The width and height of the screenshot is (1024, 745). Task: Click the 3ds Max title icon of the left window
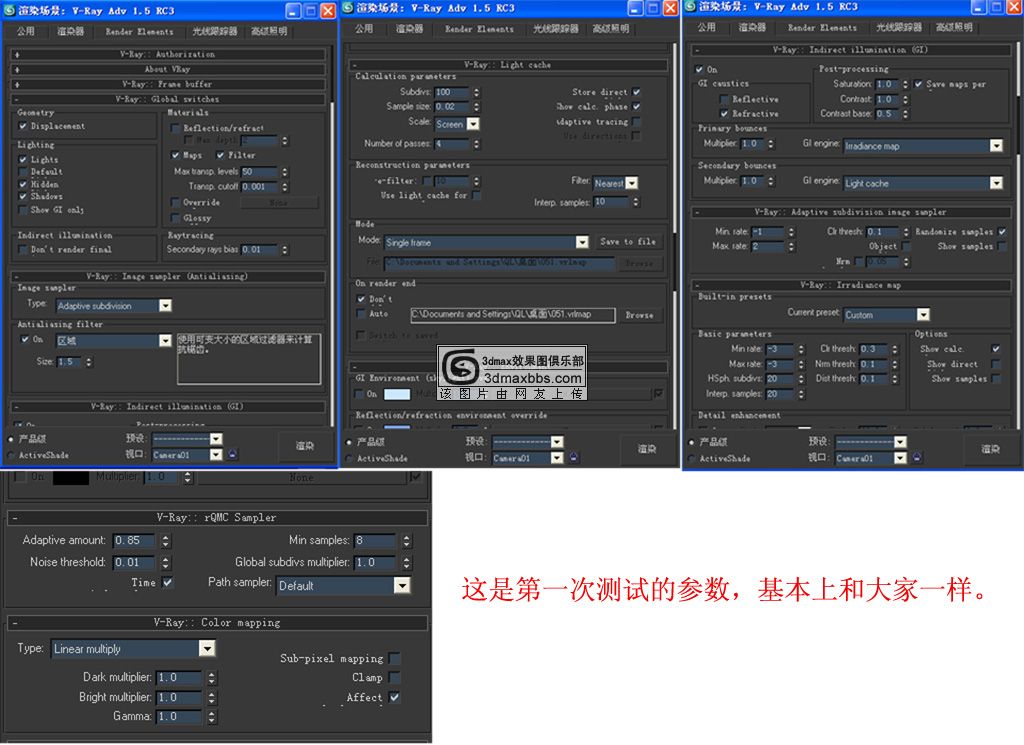tap(8, 10)
